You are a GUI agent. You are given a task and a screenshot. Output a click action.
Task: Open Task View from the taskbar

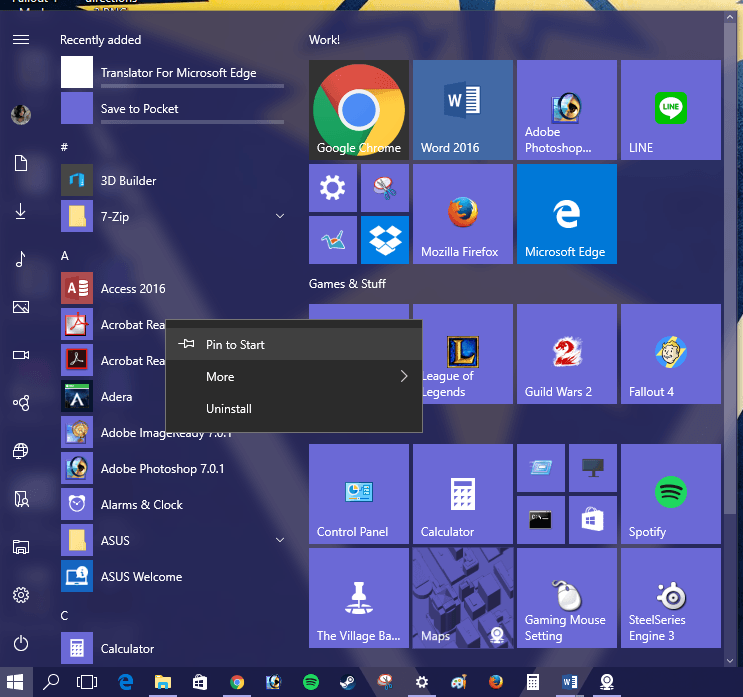(x=87, y=682)
